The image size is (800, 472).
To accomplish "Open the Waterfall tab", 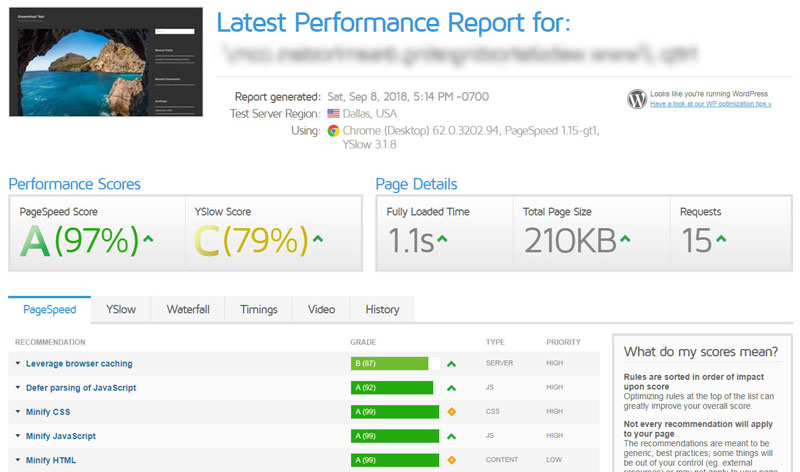I will click(188, 310).
